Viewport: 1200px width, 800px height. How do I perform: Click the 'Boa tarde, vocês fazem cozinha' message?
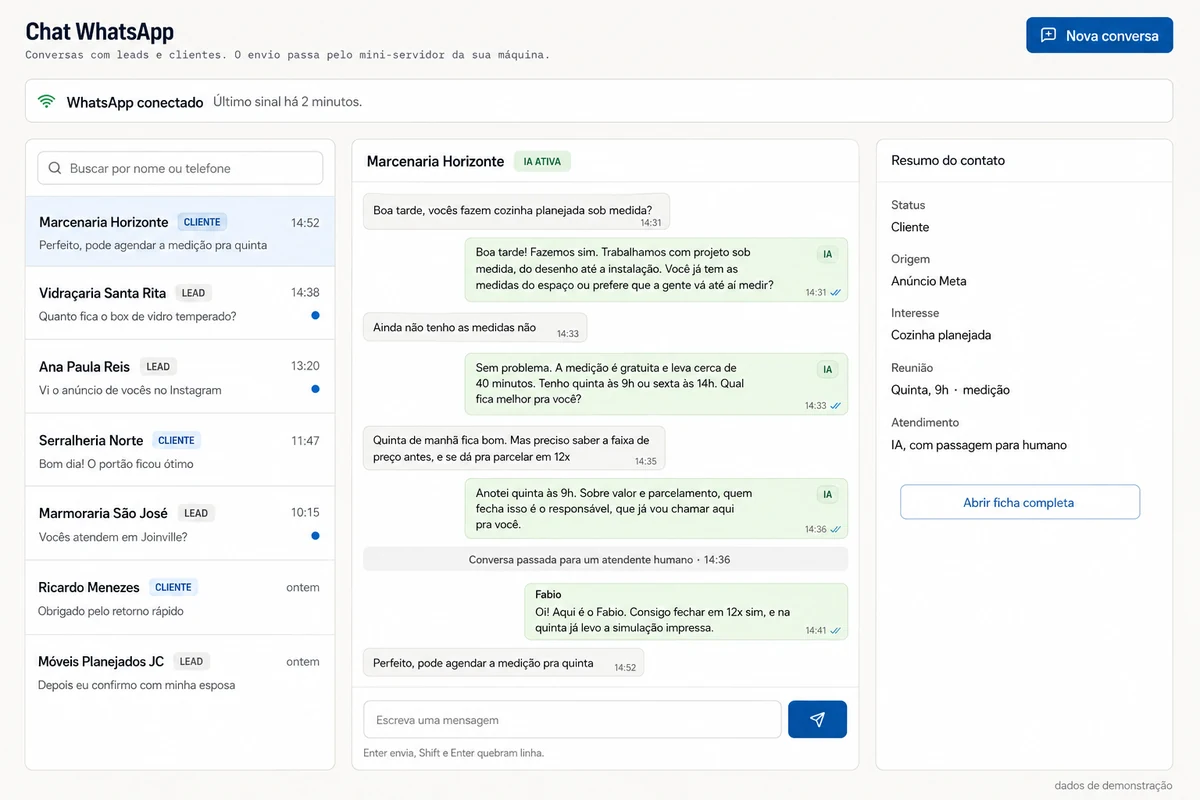(516, 211)
